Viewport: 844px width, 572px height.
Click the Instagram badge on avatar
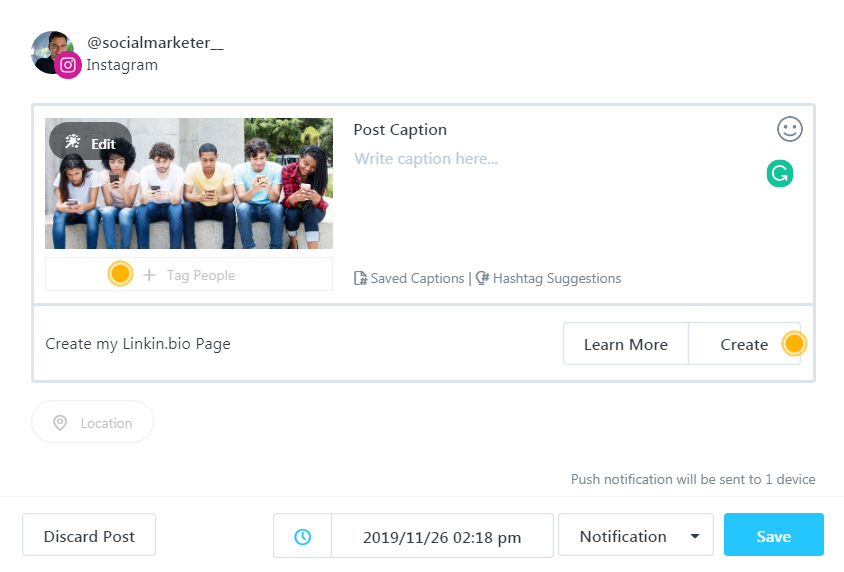click(68, 66)
